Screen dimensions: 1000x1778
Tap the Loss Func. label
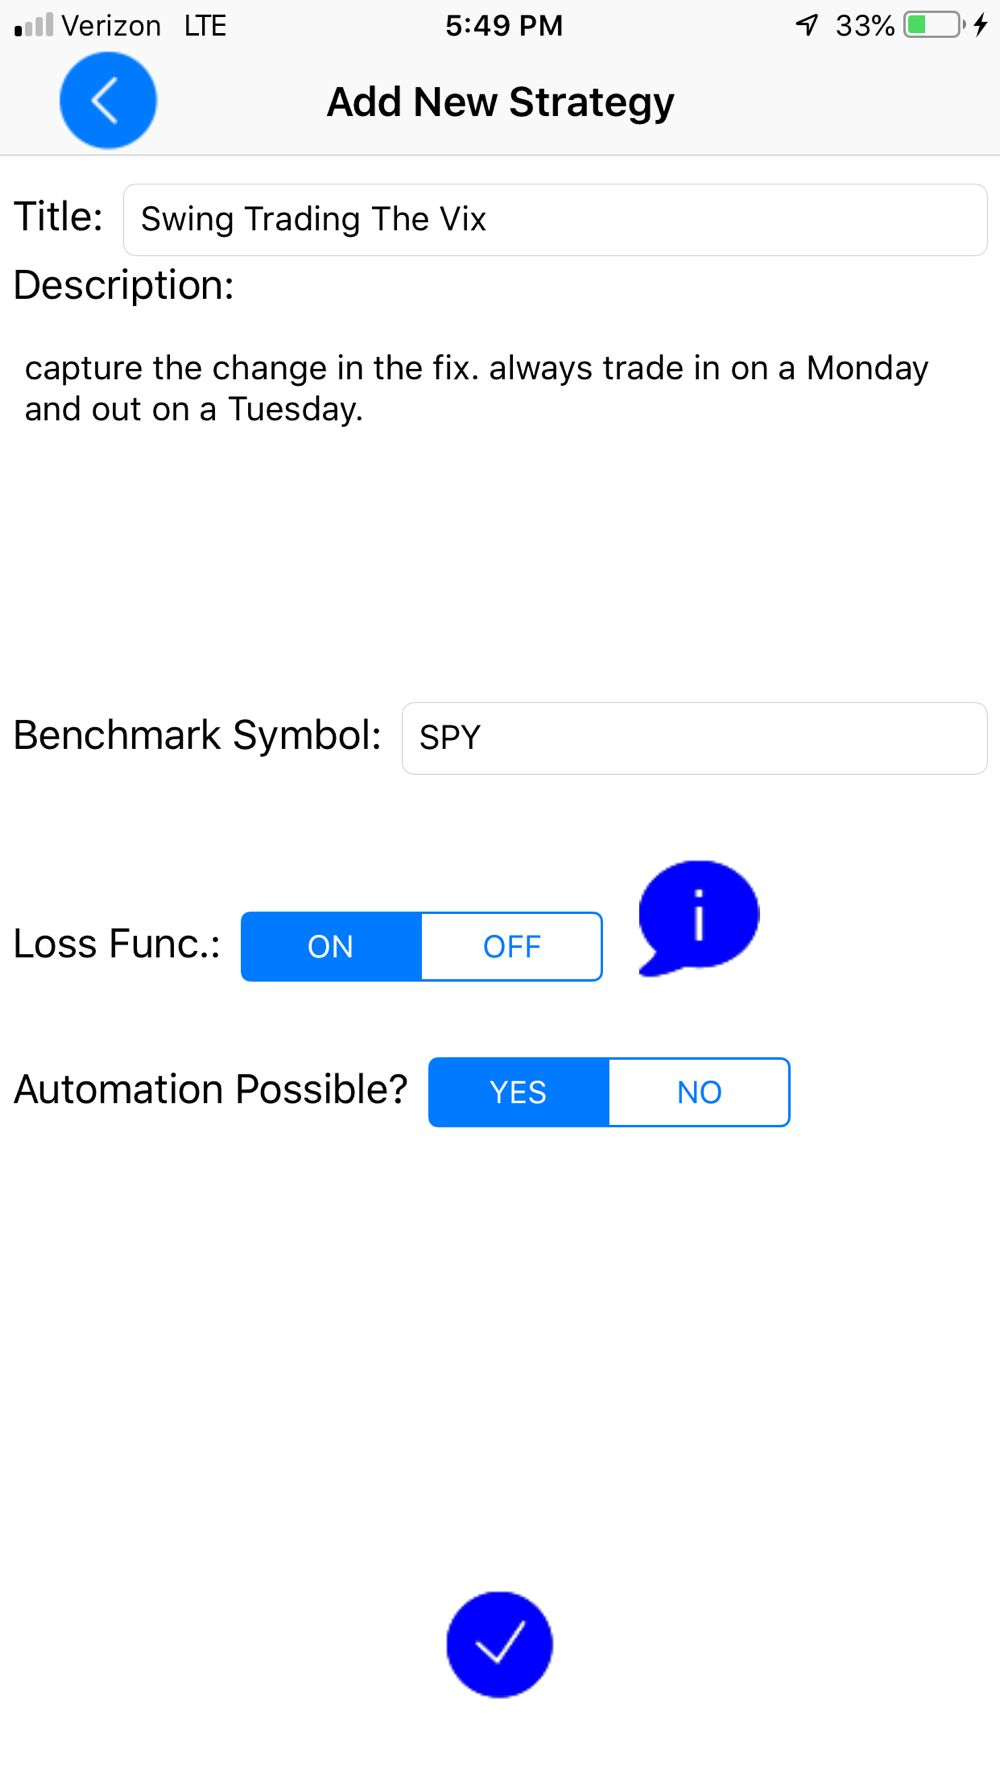click(x=117, y=944)
